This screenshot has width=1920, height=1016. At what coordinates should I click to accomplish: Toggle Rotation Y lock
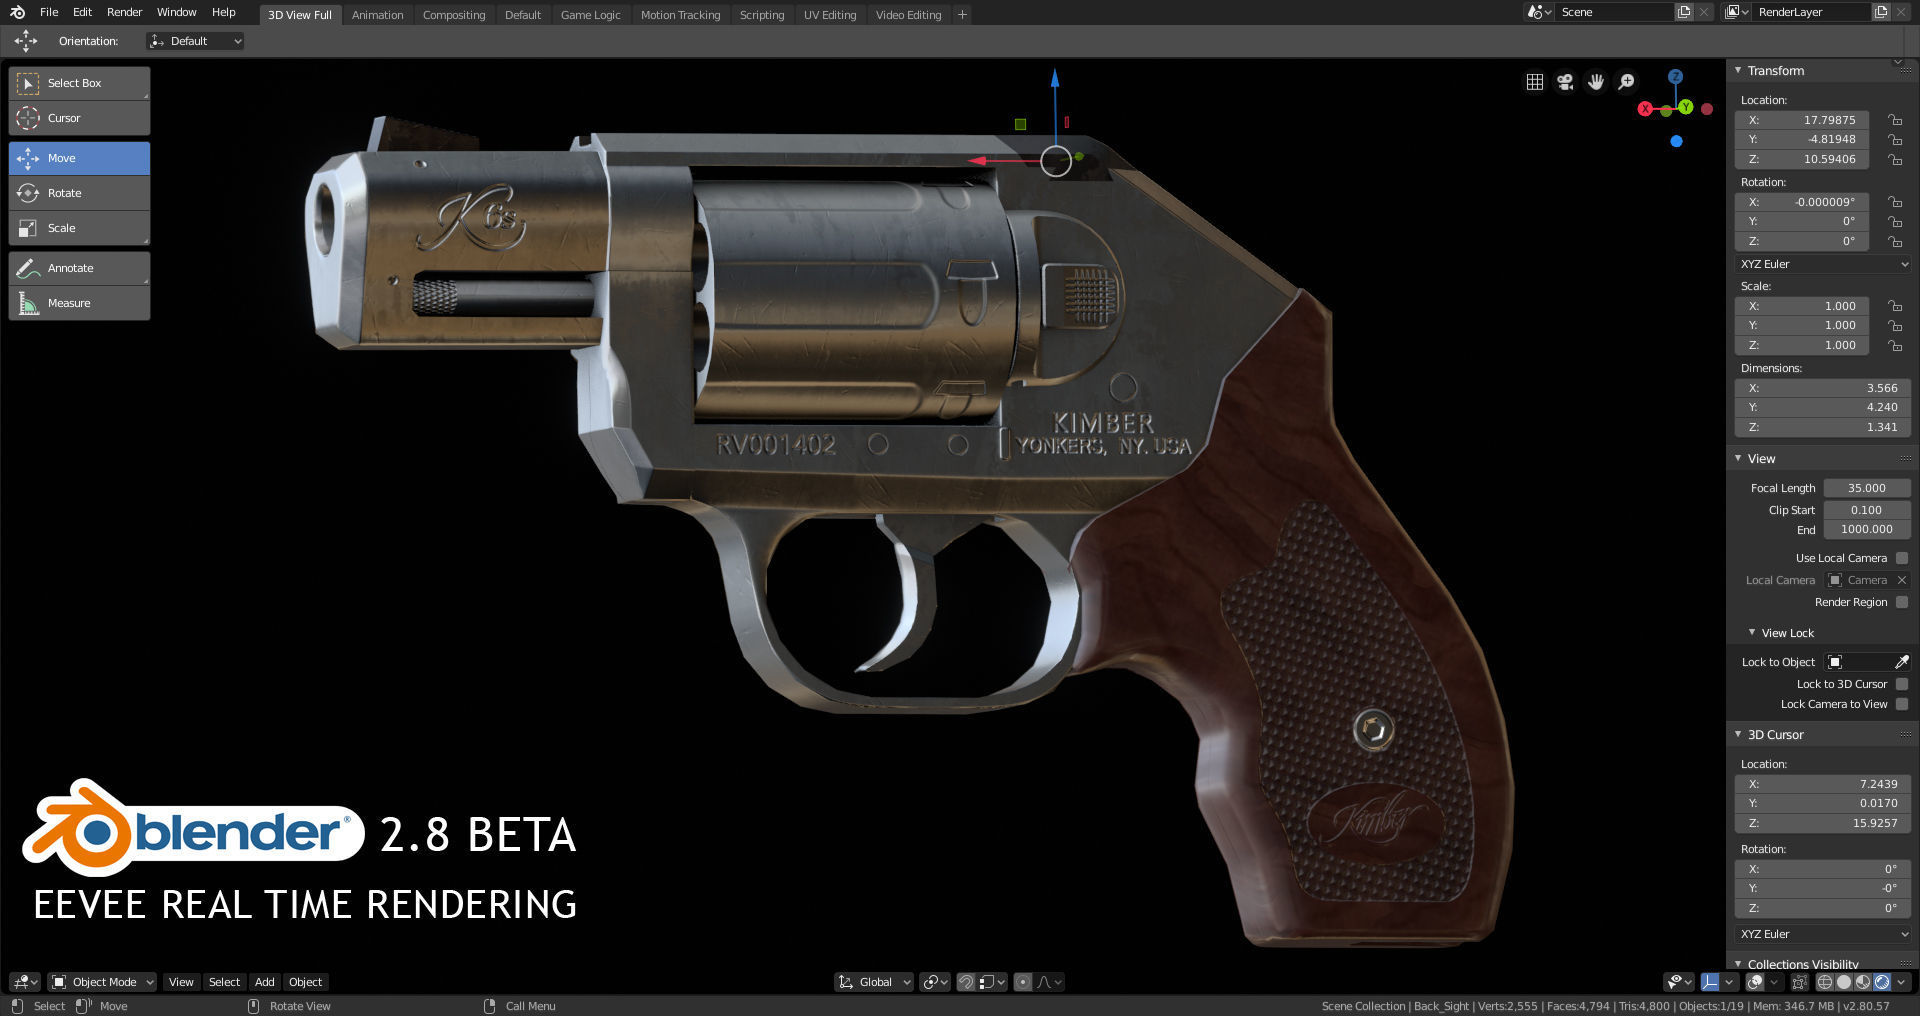[1895, 221]
